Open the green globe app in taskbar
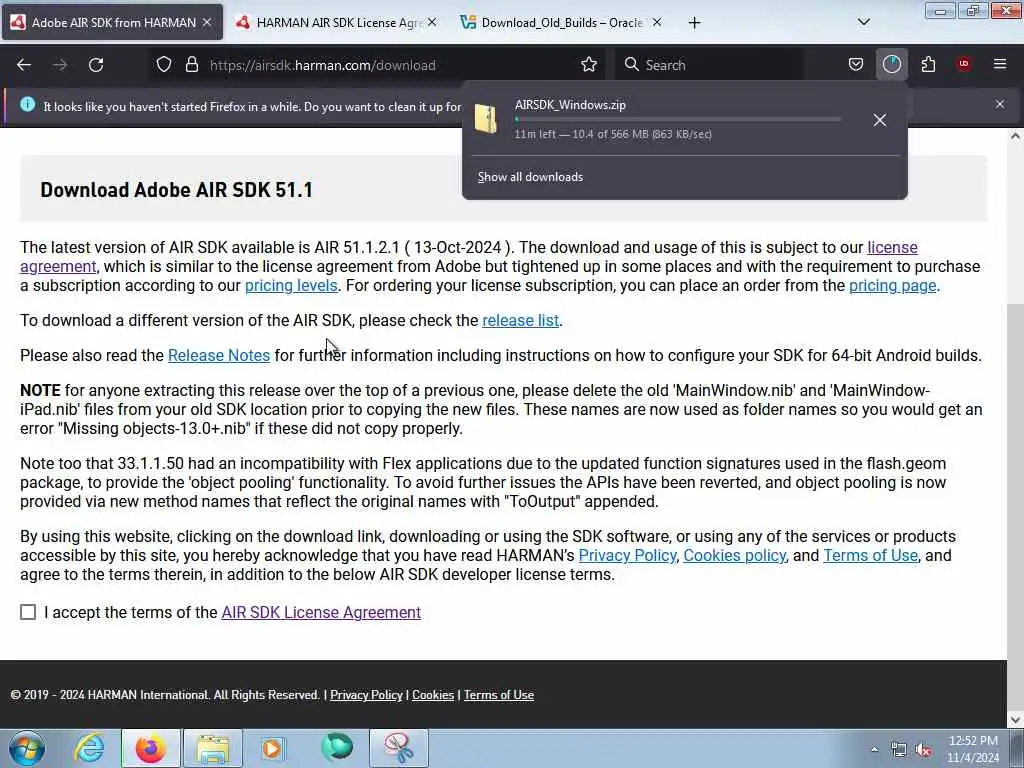1024x768 pixels. click(337, 748)
